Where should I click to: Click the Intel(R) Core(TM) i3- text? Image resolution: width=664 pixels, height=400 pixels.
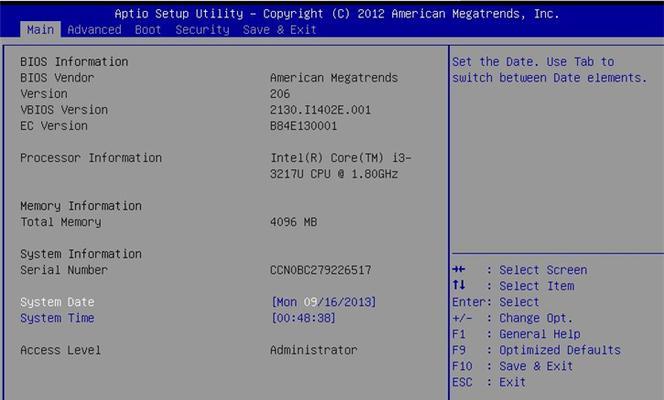click(340, 158)
